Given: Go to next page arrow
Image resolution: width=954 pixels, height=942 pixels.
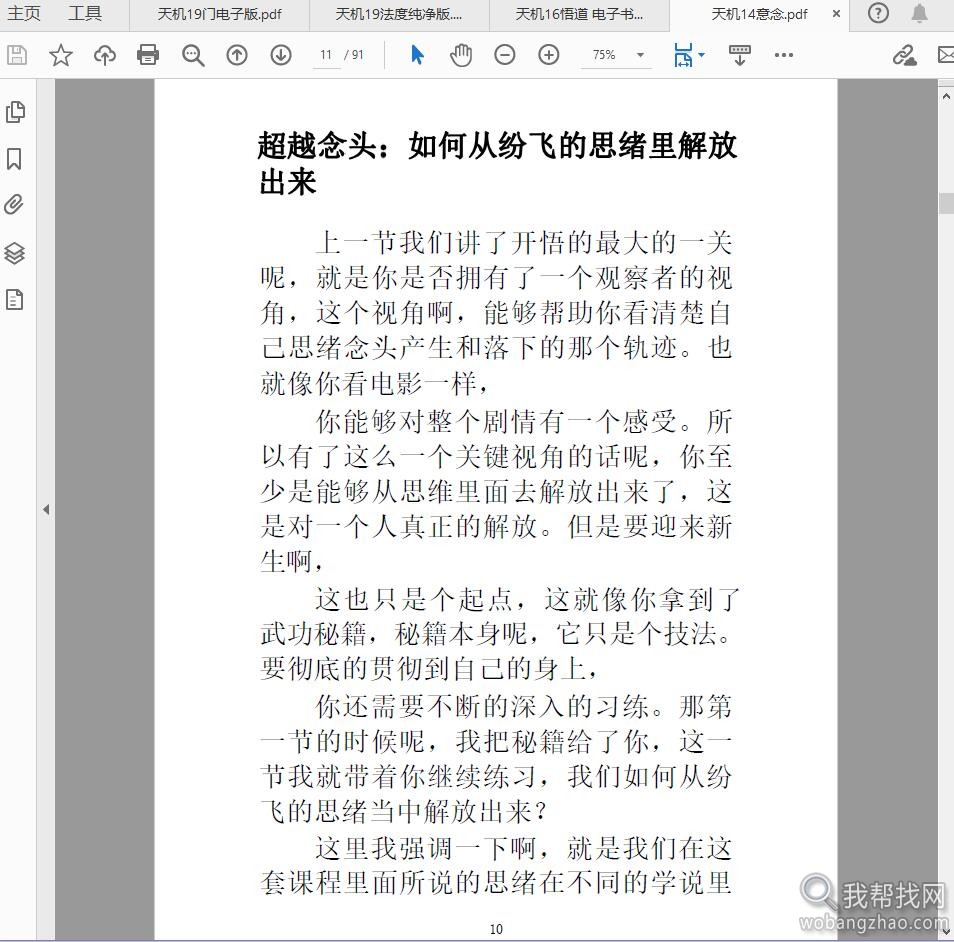Looking at the screenshot, I should [280, 55].
